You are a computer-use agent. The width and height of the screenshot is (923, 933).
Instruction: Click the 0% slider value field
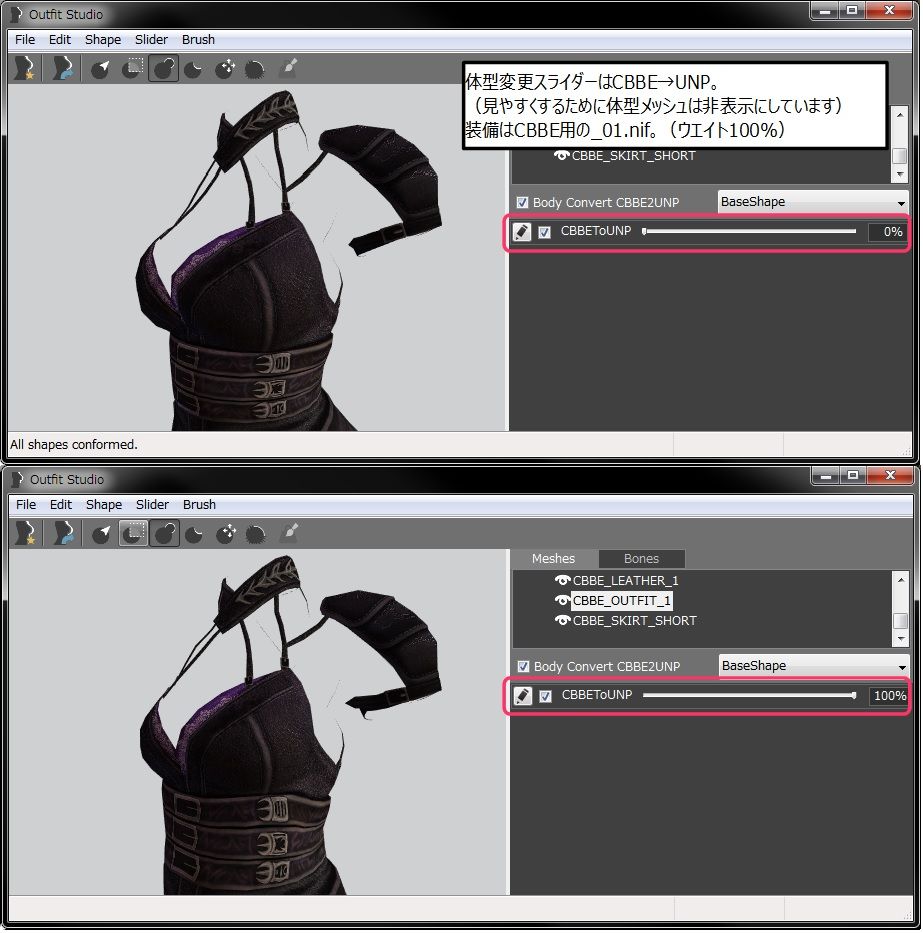coord(887,233)
